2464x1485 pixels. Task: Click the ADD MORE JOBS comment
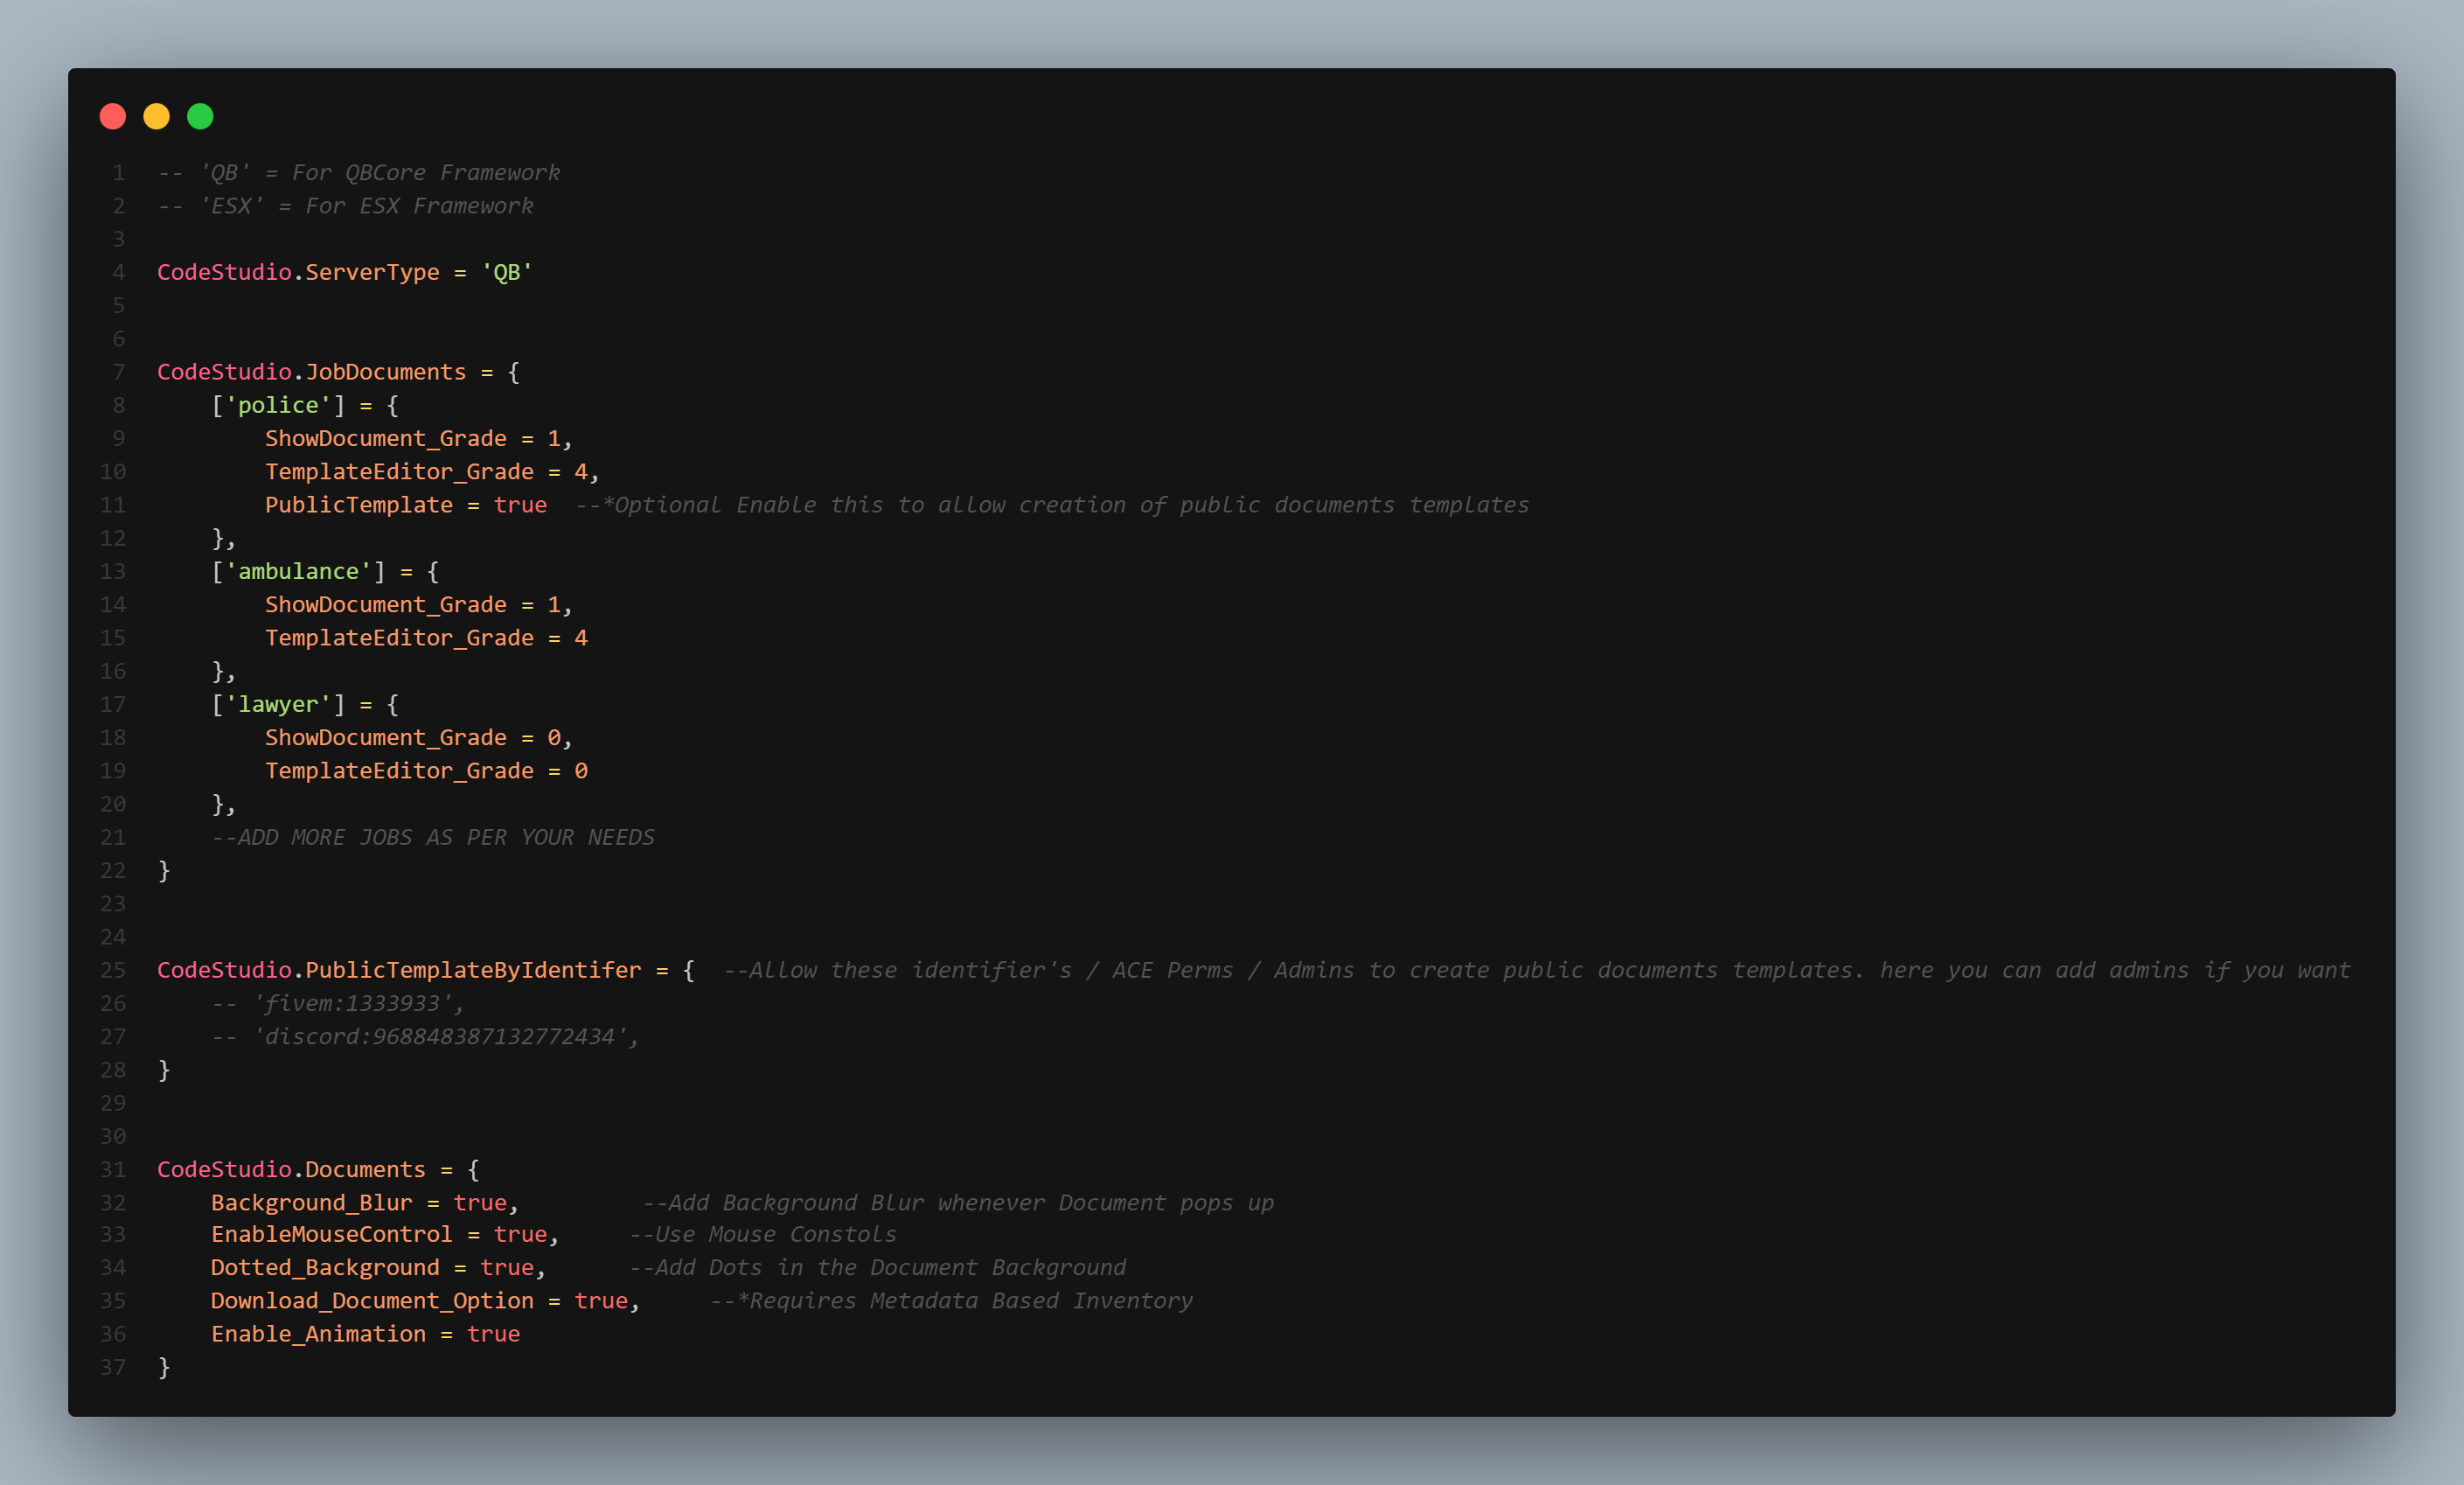click(x=434, y=837)
